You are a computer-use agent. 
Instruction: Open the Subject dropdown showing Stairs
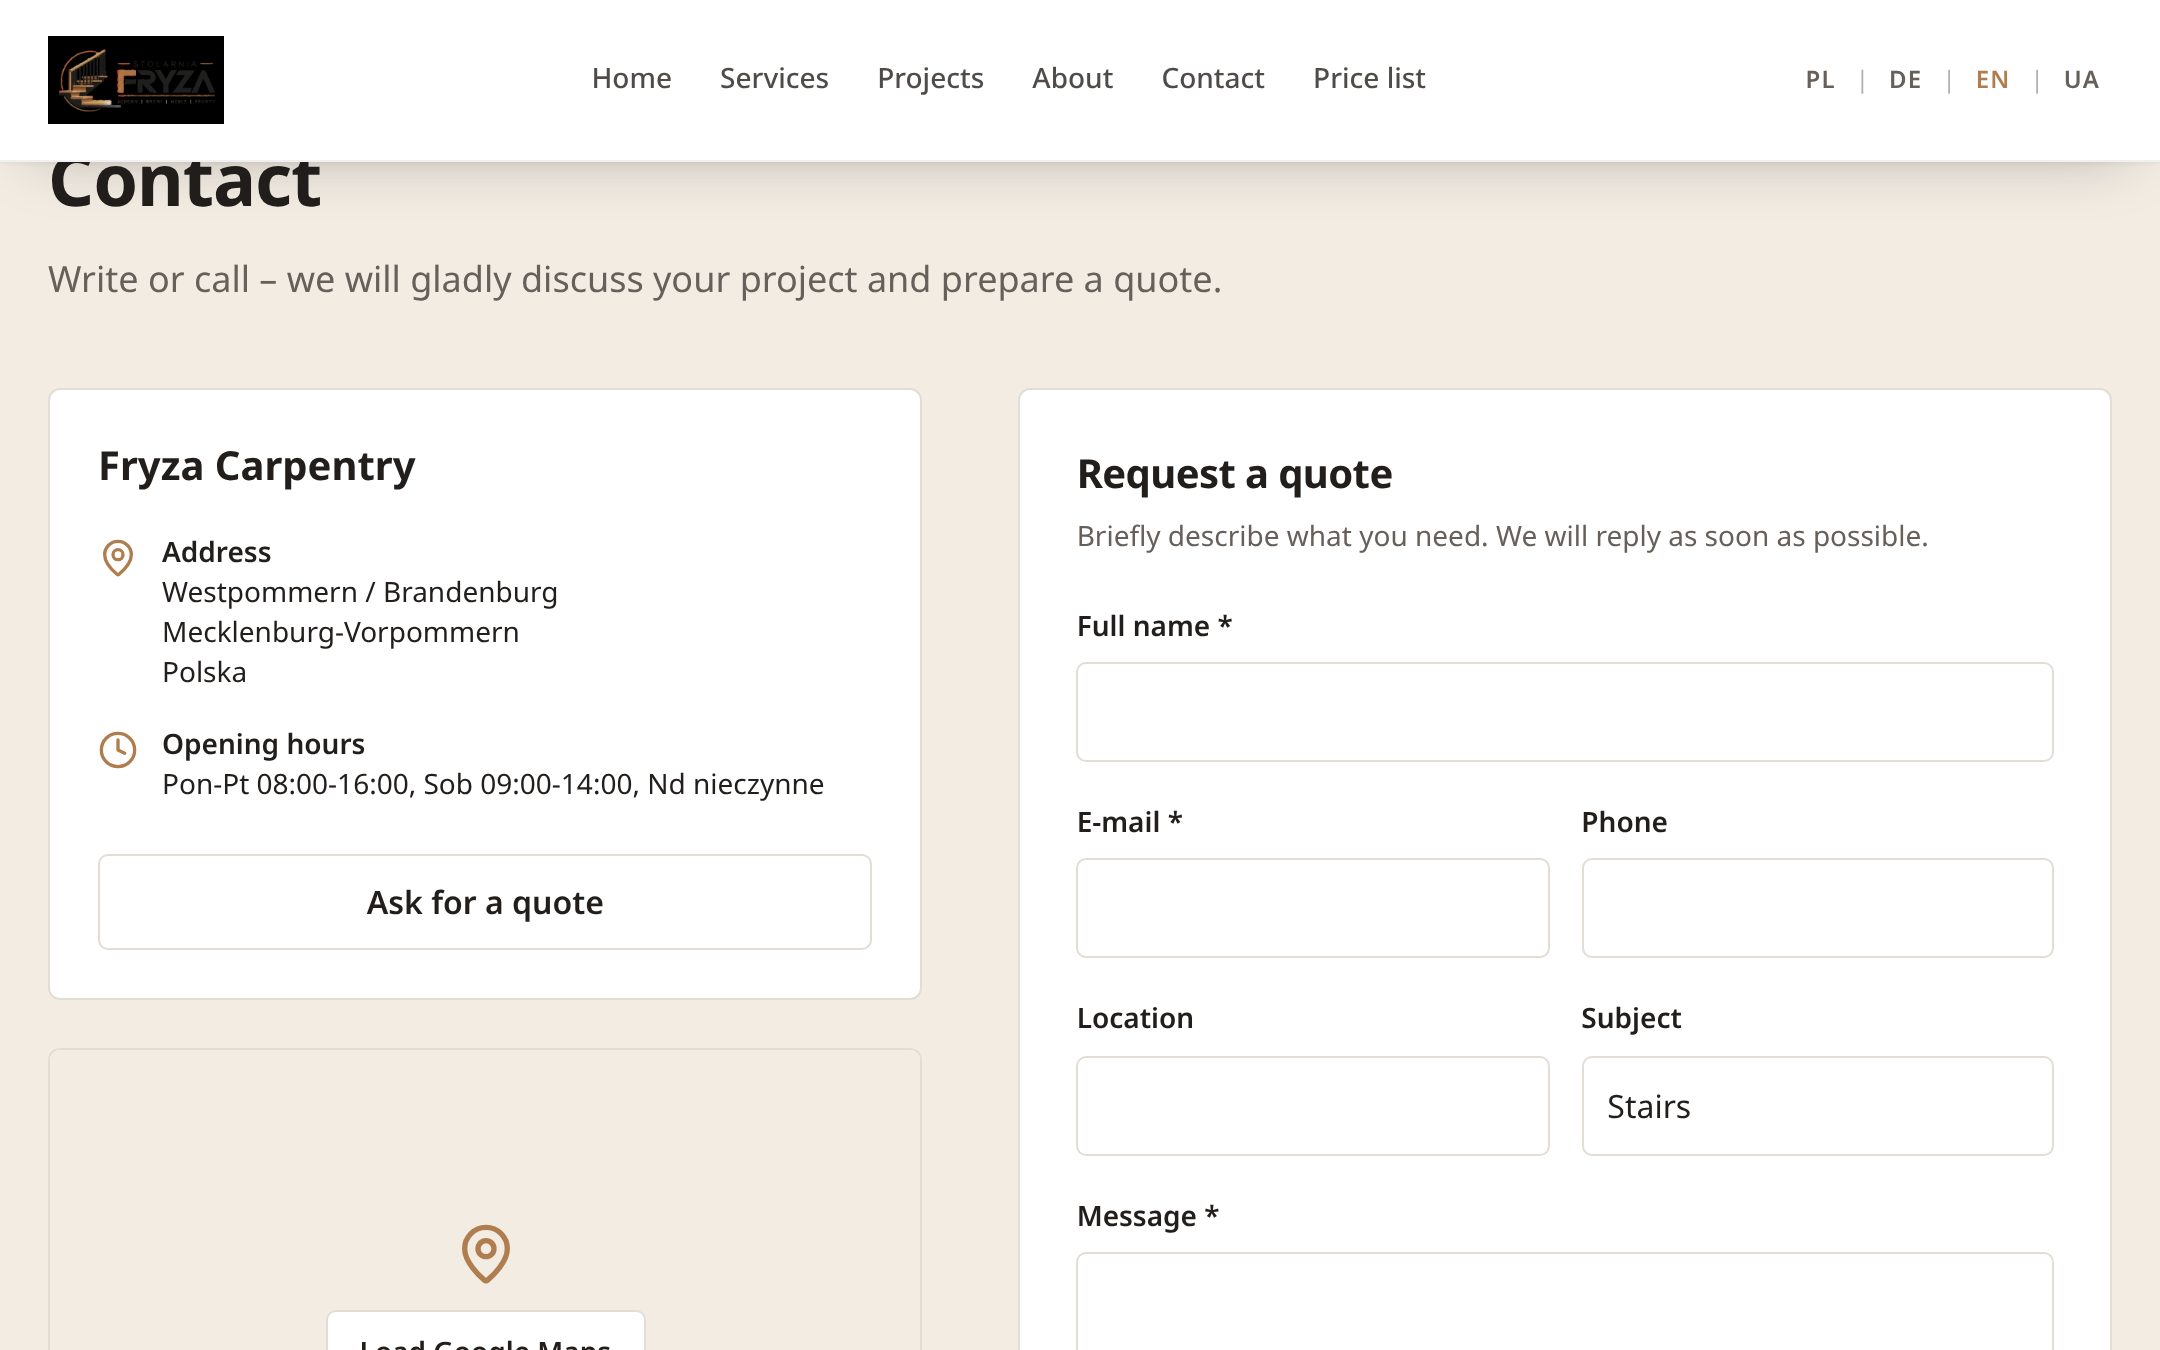click(1818, 1106)
